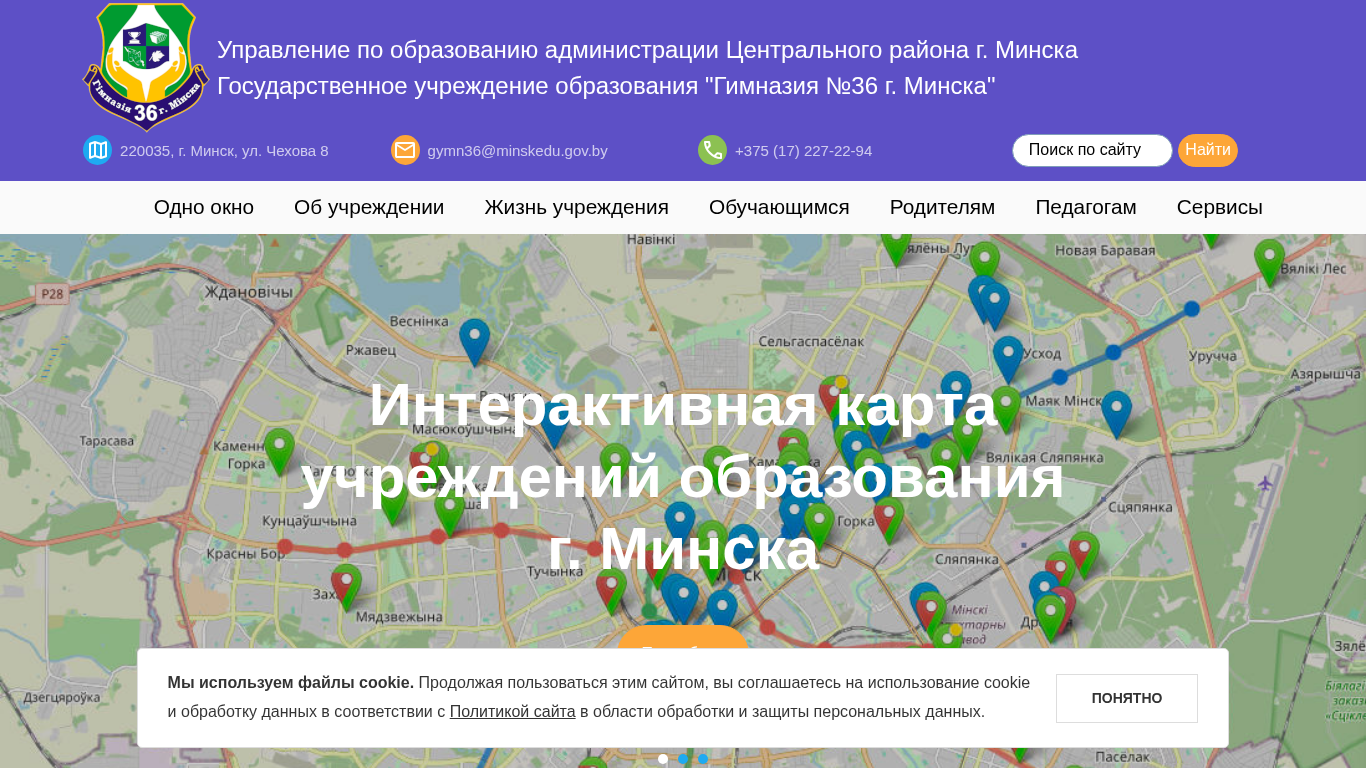
Task: Click the gymn36@minskedu.gov.by email address
Action: [517, 151]
